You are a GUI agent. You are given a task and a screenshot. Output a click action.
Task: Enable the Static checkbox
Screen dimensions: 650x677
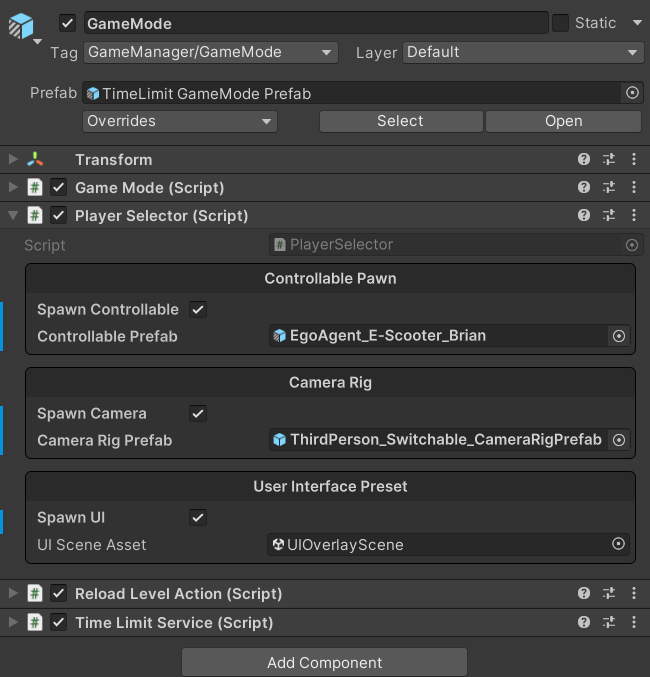(560, 23)
